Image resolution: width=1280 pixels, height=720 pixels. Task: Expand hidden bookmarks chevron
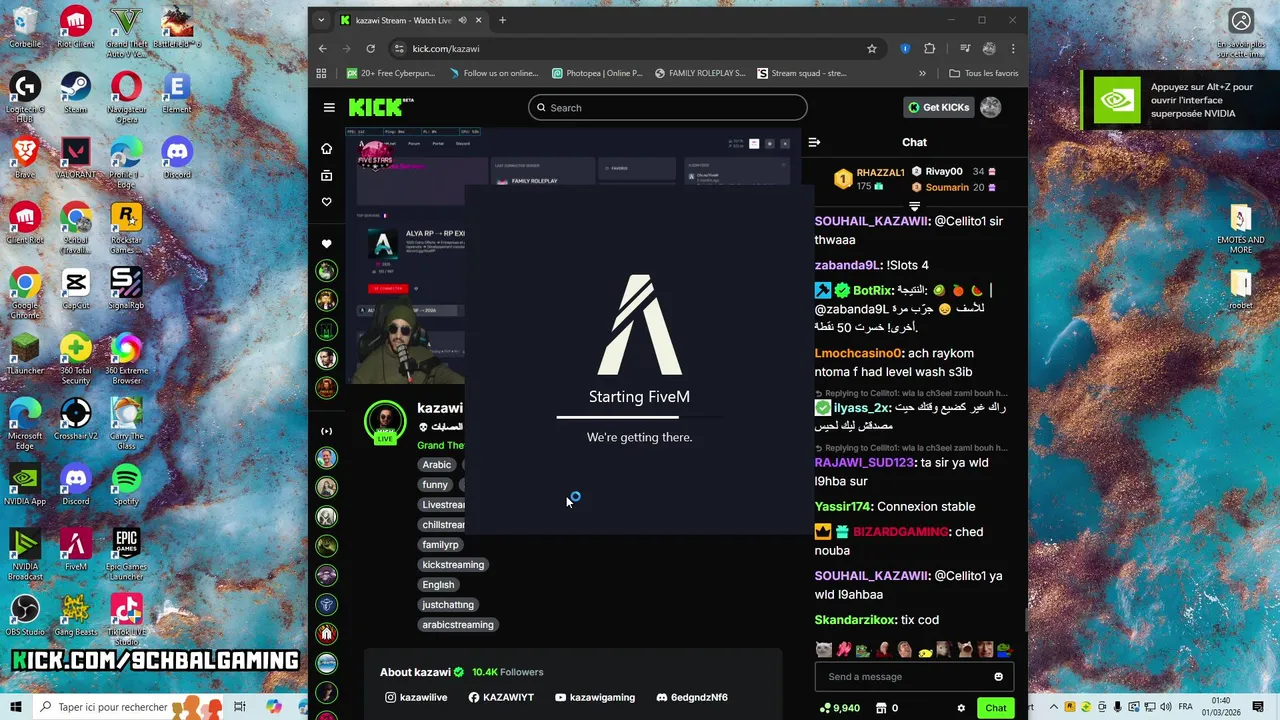click(922, 73)
